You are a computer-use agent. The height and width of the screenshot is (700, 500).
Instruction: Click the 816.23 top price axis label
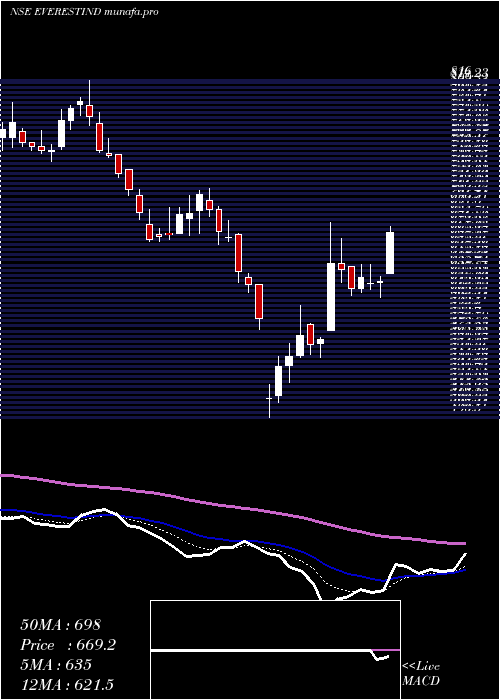coord(470,72)
